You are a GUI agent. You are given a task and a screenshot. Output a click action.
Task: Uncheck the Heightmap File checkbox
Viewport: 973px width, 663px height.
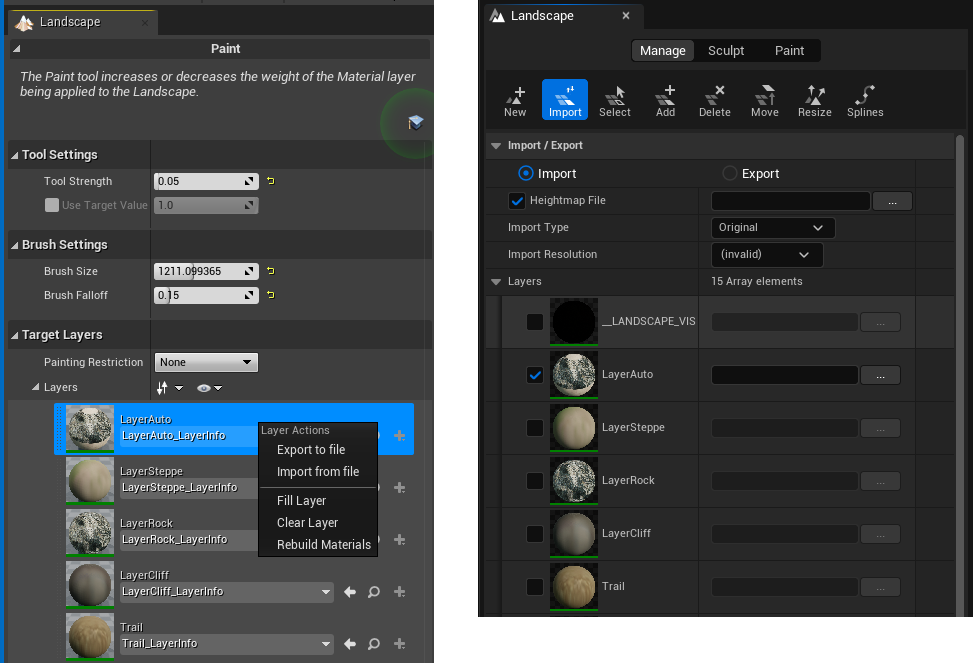517,201
